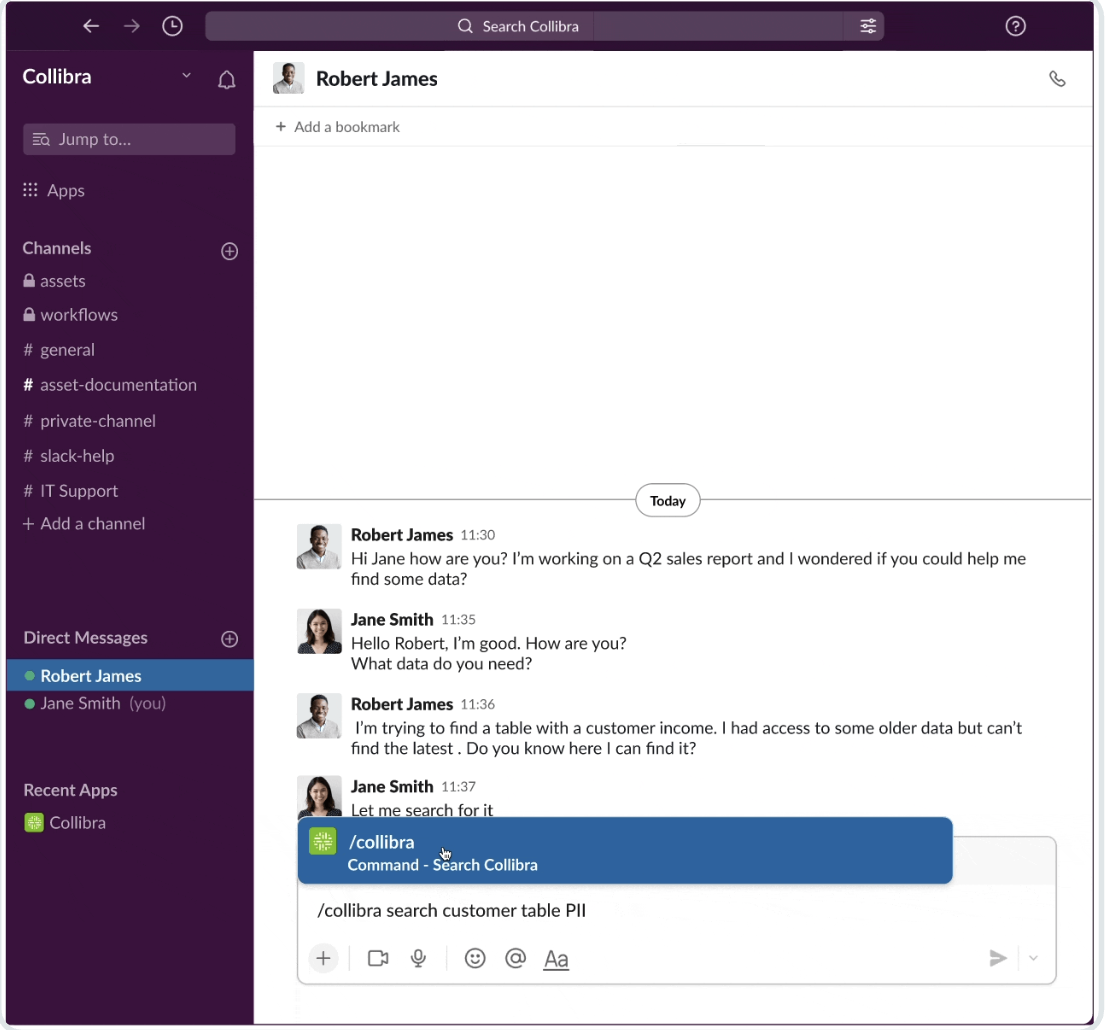Start a call with Robert James
1118x1030 pixels.
pyautogui.click(x=1057, y=79)
